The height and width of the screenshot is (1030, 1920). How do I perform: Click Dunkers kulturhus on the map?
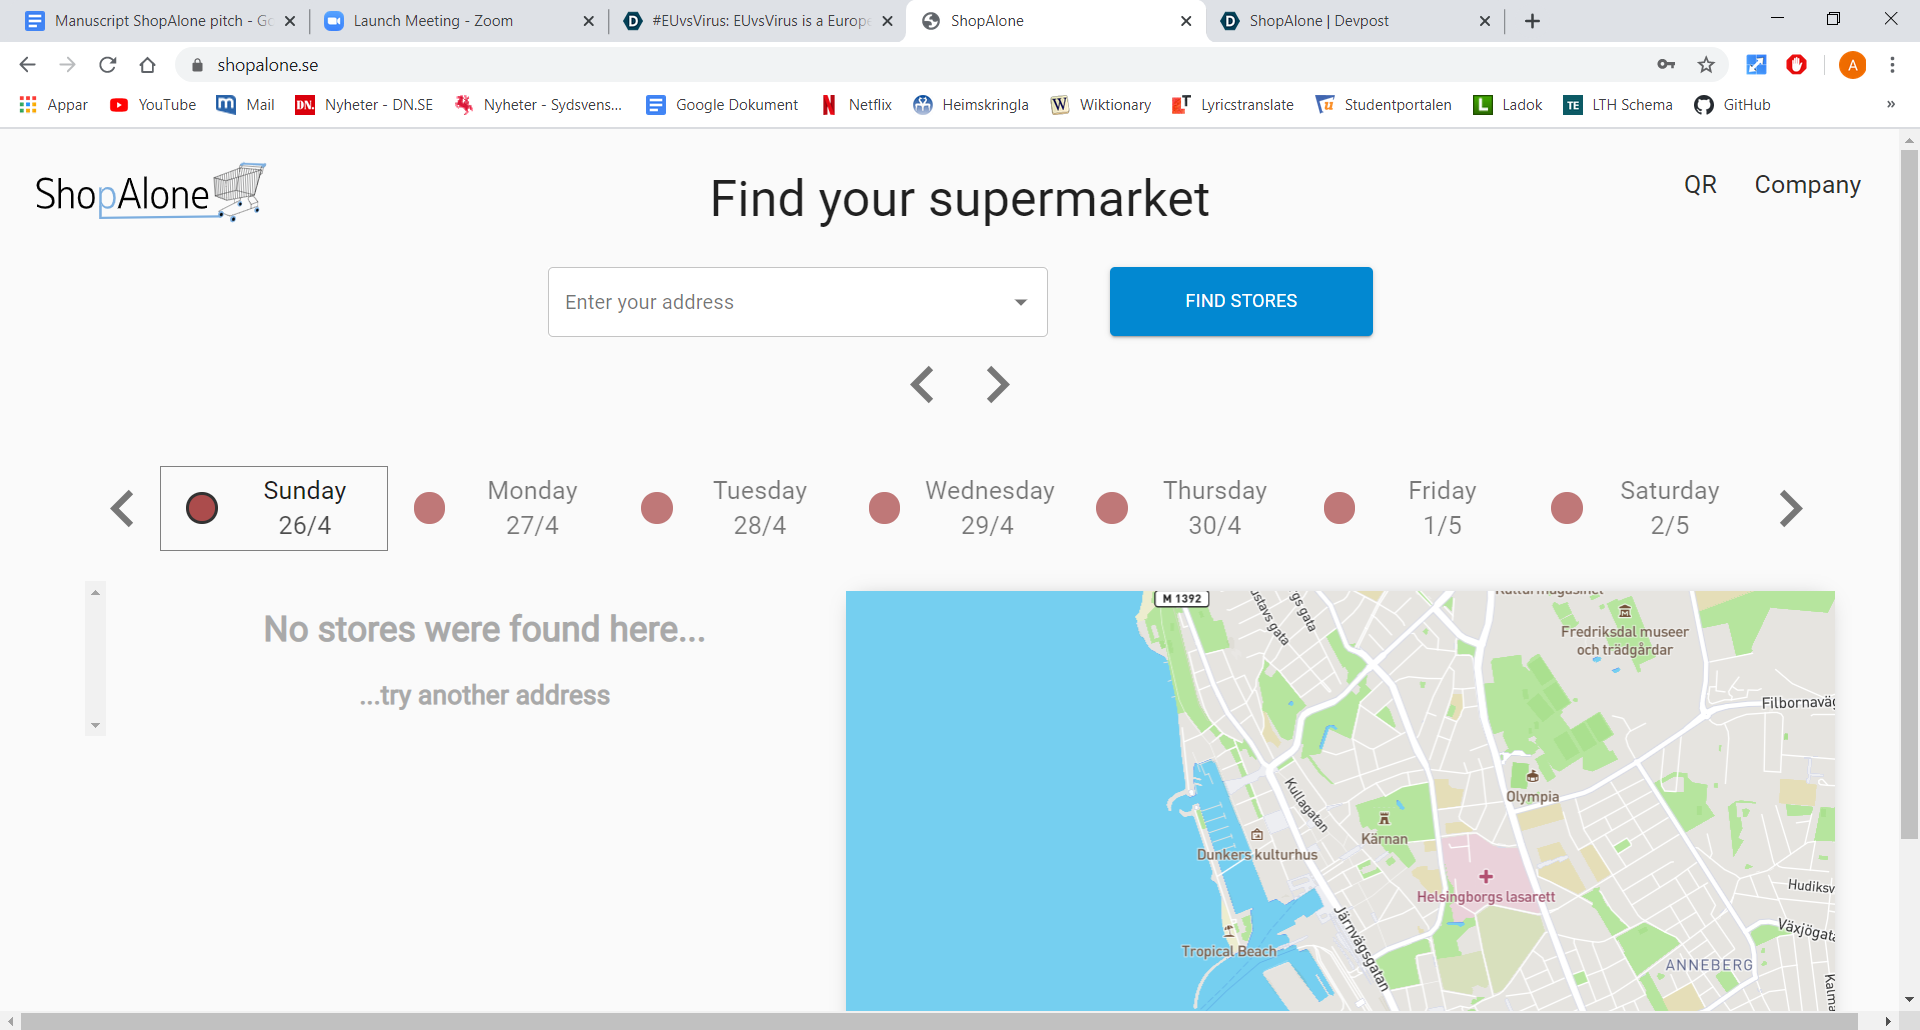pyautogui.click(x=1257, y=854)
